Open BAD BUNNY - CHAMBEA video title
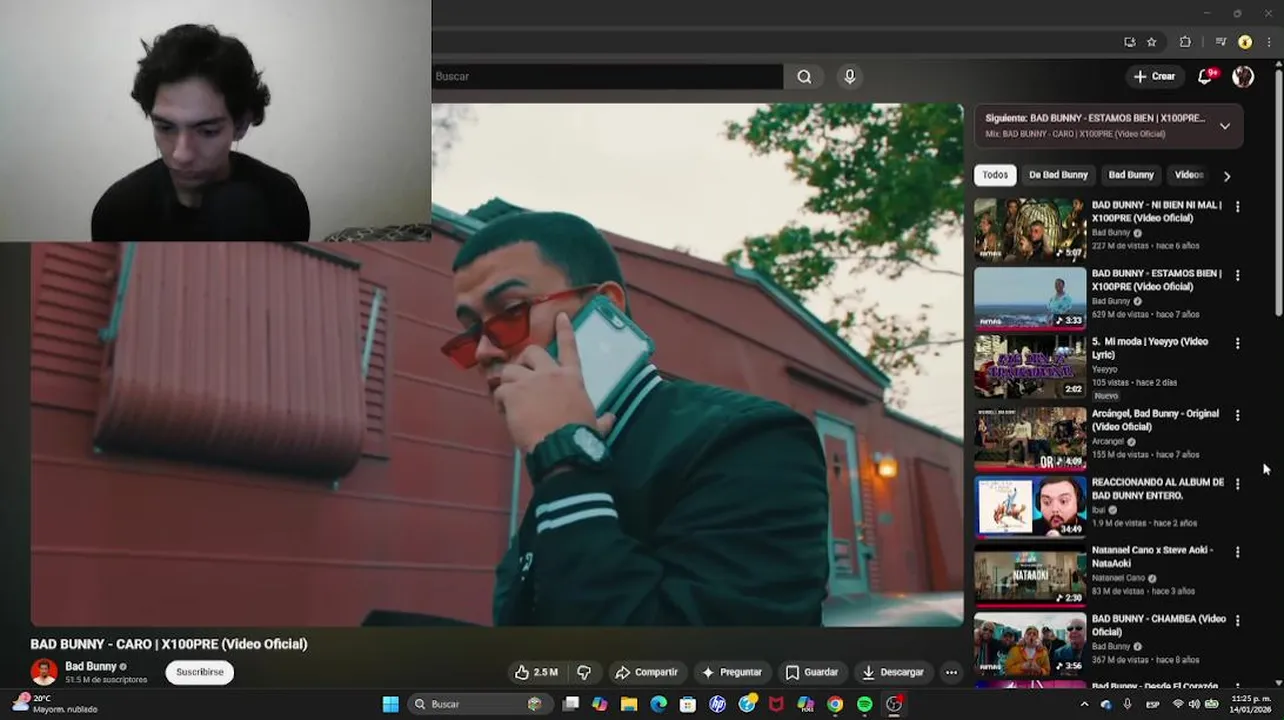The height and width of the screenshot is (720, 1284). (x=1159, y=625)
